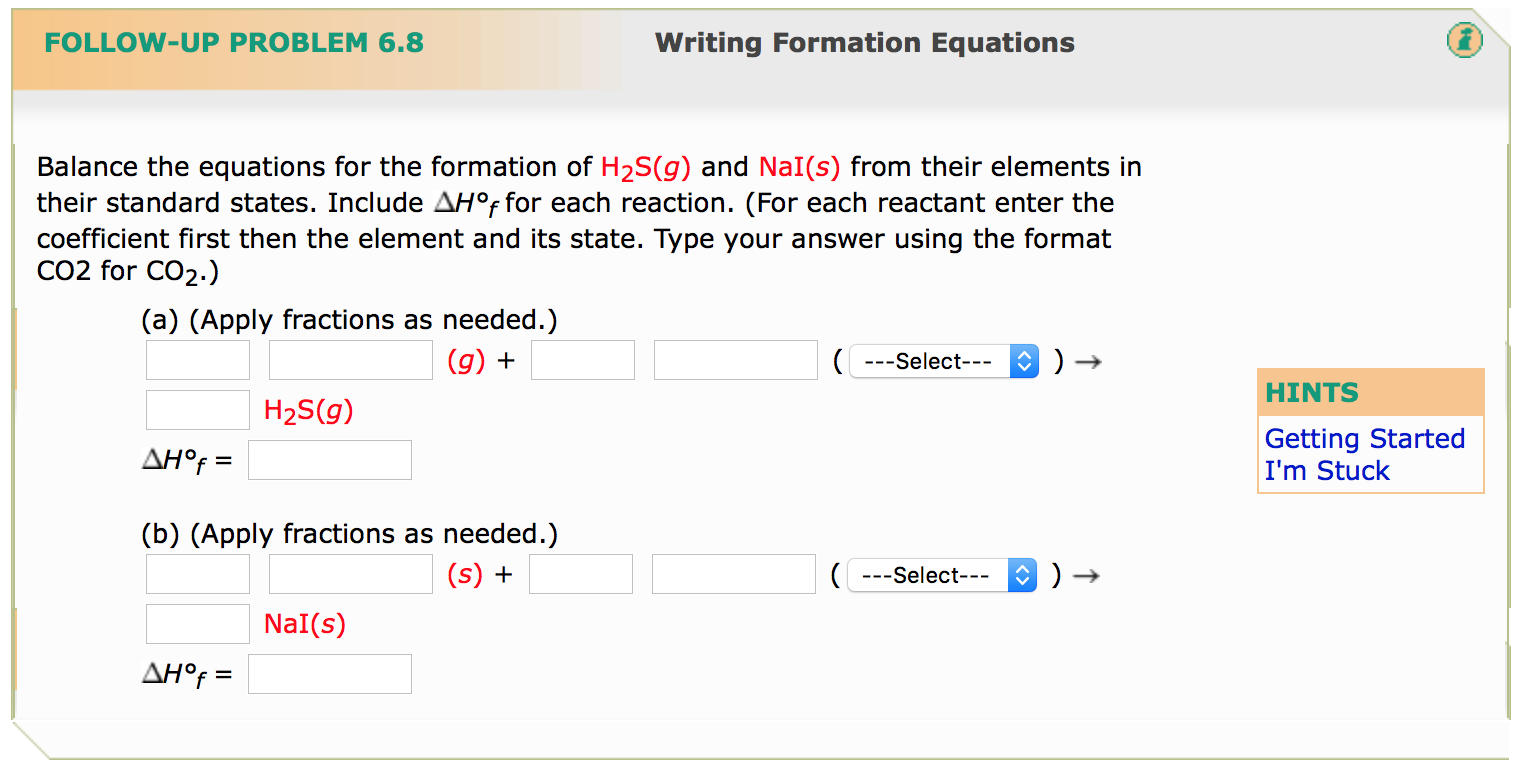
Task: Click the HINTS panel header
Action: 1311,392
